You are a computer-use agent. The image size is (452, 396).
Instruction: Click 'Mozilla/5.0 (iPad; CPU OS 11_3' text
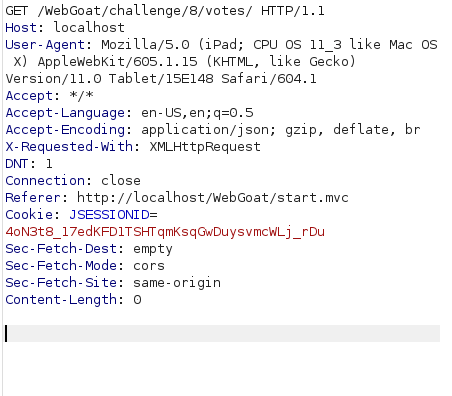pyautogui.click(x=221, y=44)
